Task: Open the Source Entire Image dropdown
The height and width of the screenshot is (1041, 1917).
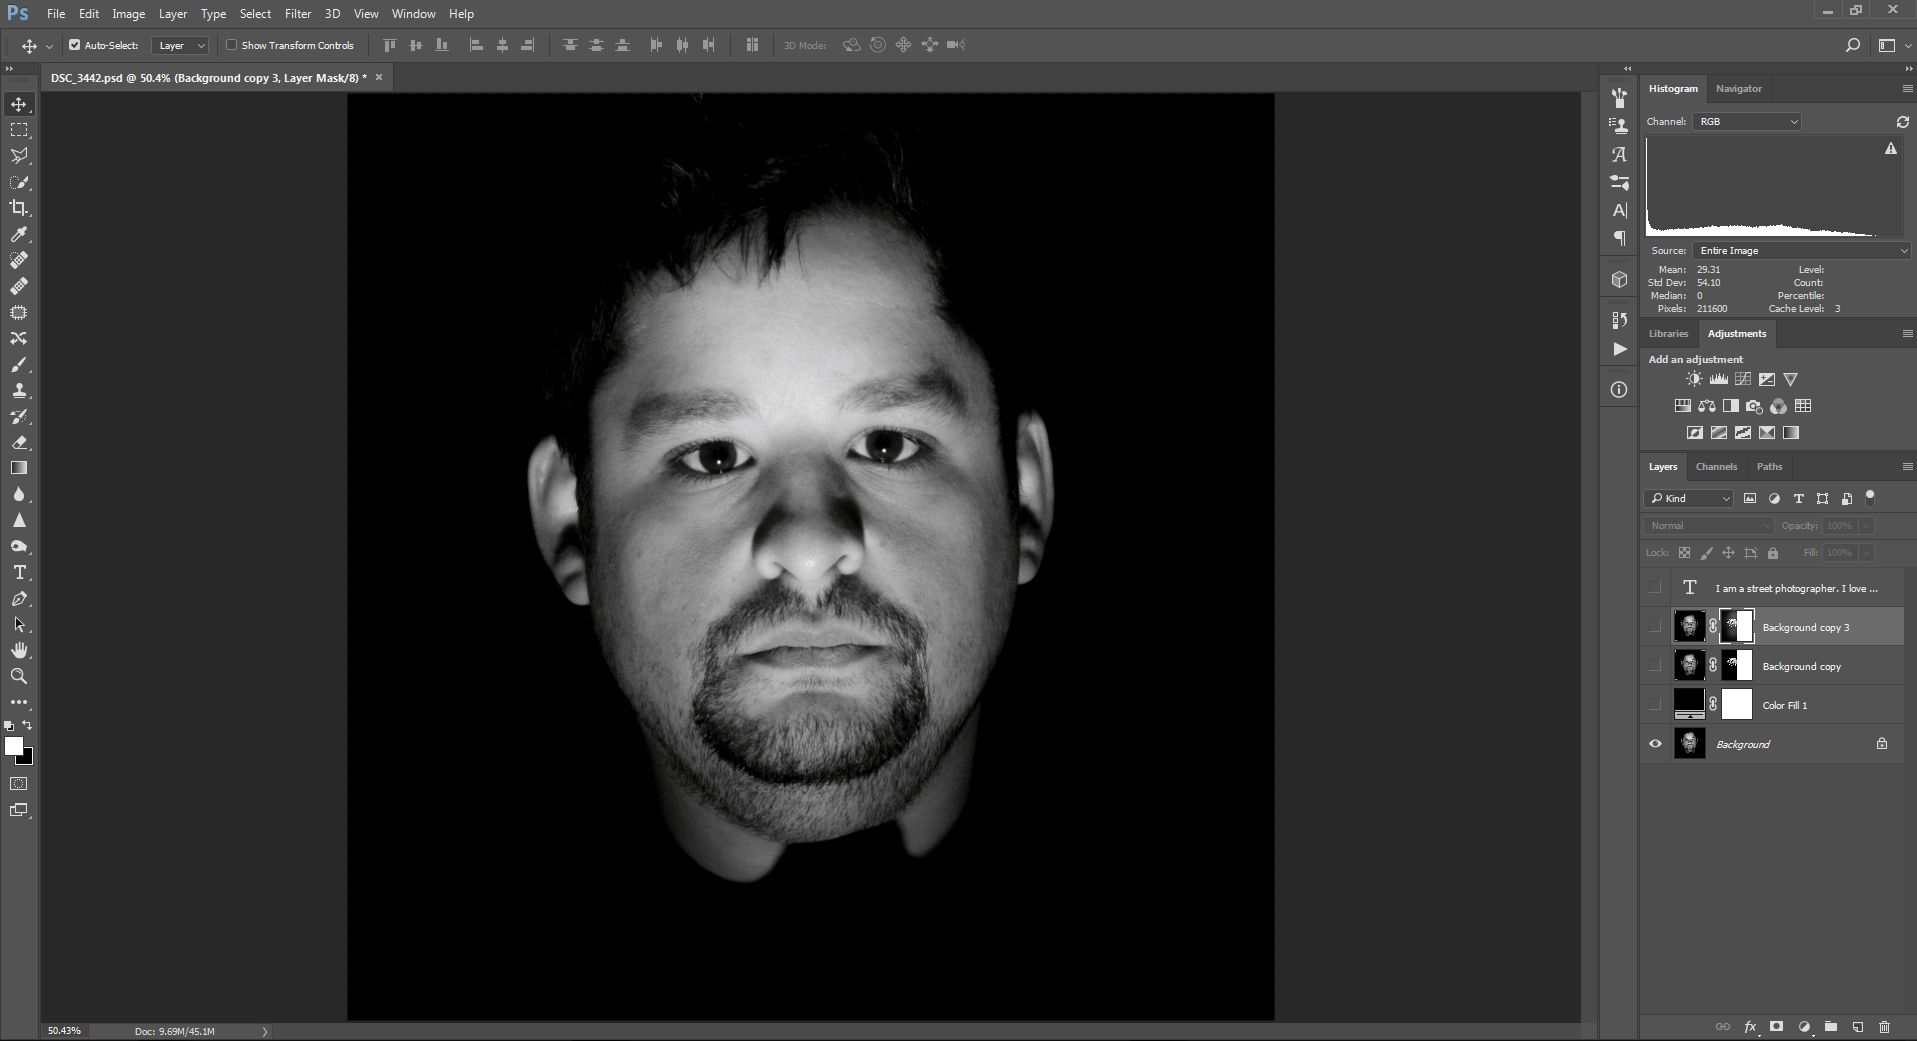Action: [1801, 251]
